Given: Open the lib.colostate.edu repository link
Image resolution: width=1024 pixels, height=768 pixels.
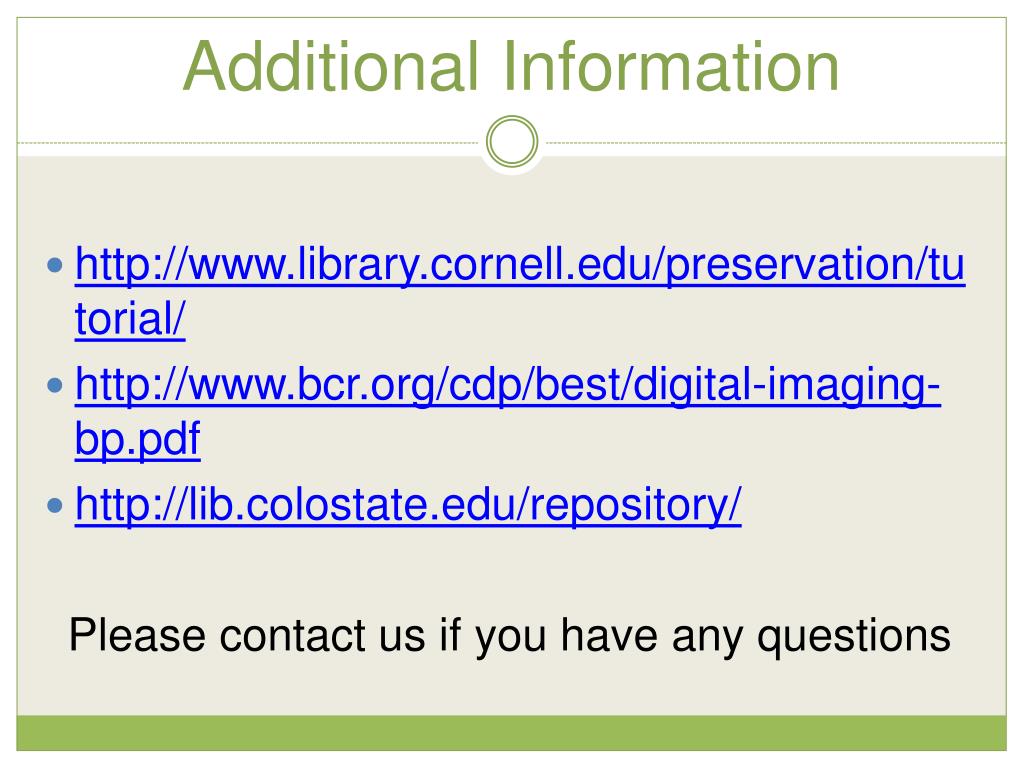Looking at the screenshot, I should [408, 505].
